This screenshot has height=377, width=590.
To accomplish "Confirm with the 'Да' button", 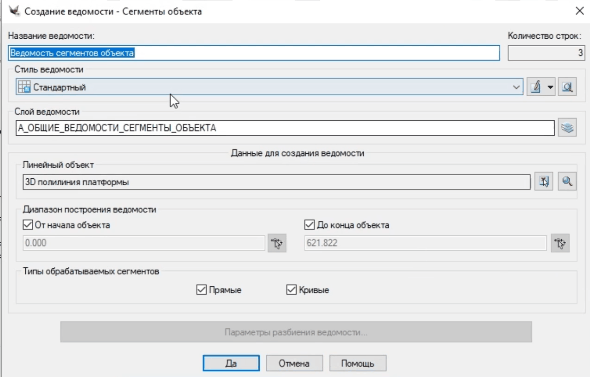I will click(231, 363).
